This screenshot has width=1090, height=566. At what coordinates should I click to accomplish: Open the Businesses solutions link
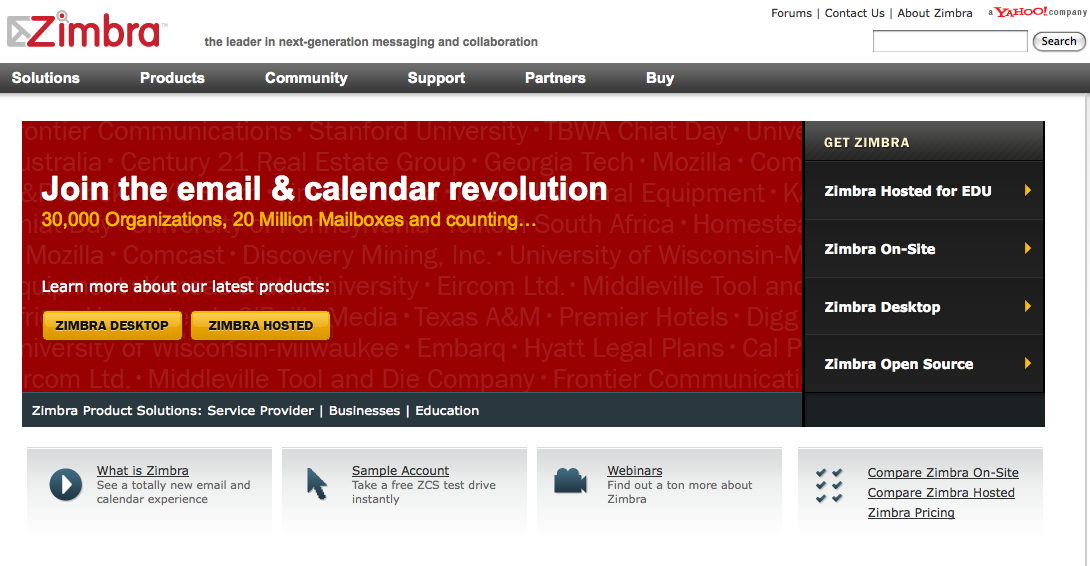coord(364,410)
